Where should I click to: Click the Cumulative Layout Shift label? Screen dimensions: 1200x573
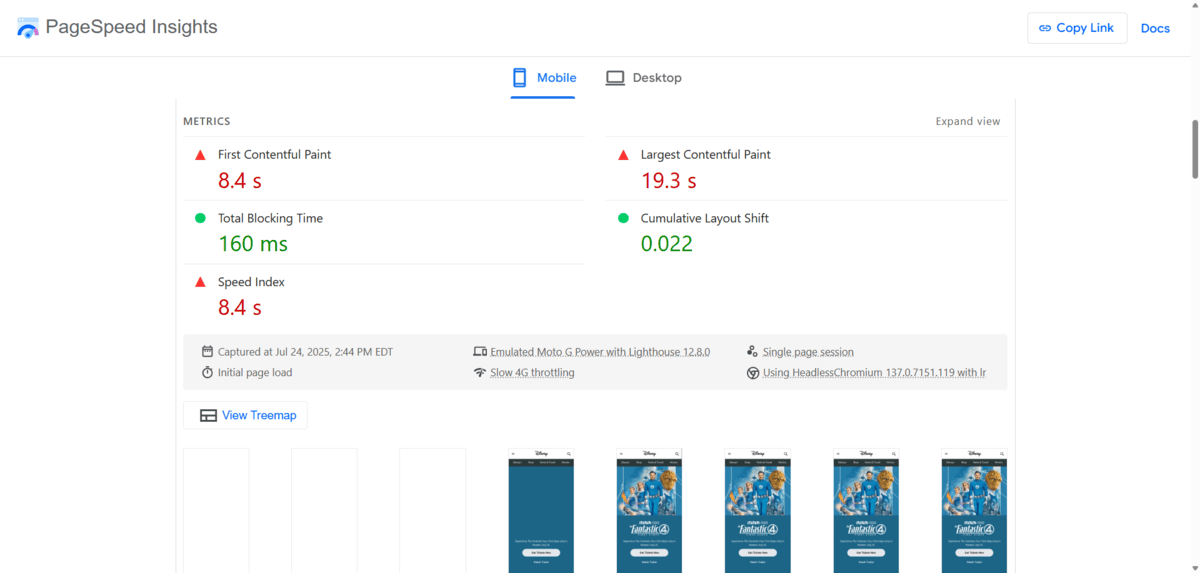pos(705,218)
